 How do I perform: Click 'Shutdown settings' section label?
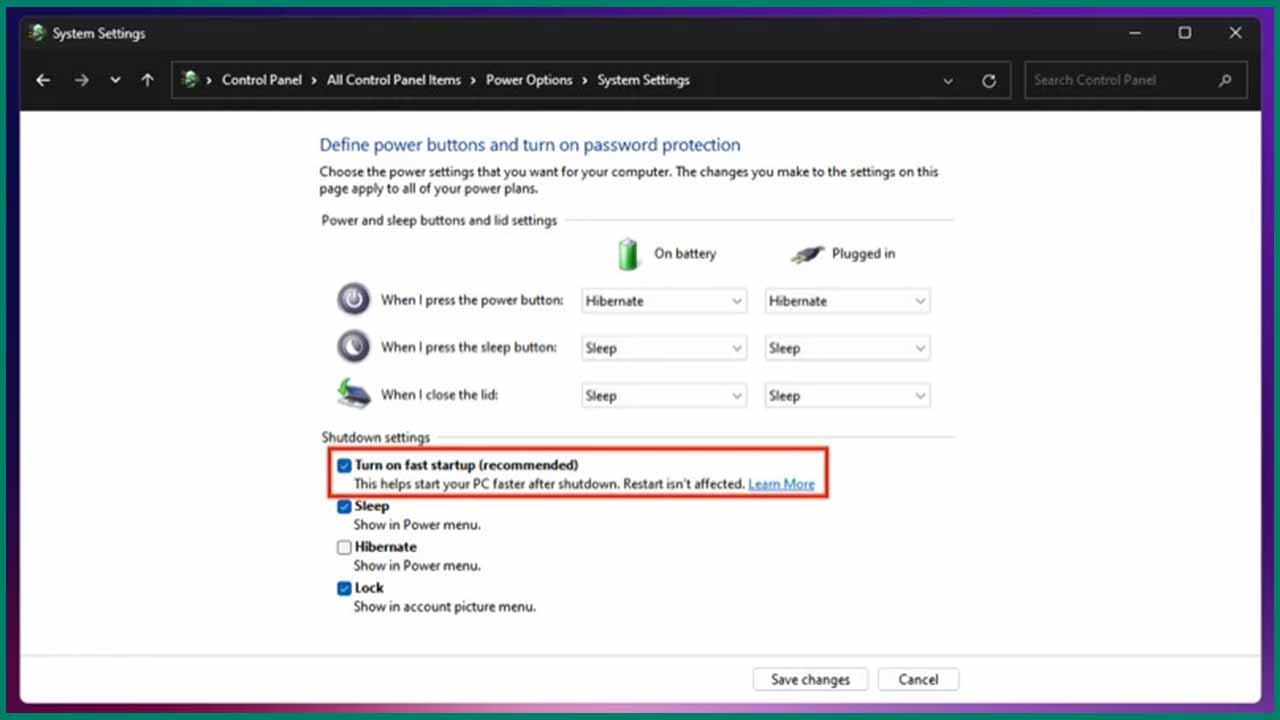pos(375,437)
